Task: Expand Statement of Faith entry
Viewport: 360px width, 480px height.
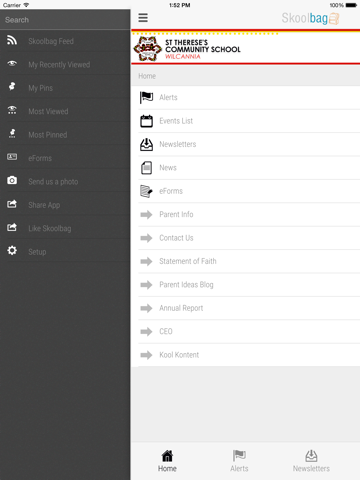Action: [x=249, y=261]
